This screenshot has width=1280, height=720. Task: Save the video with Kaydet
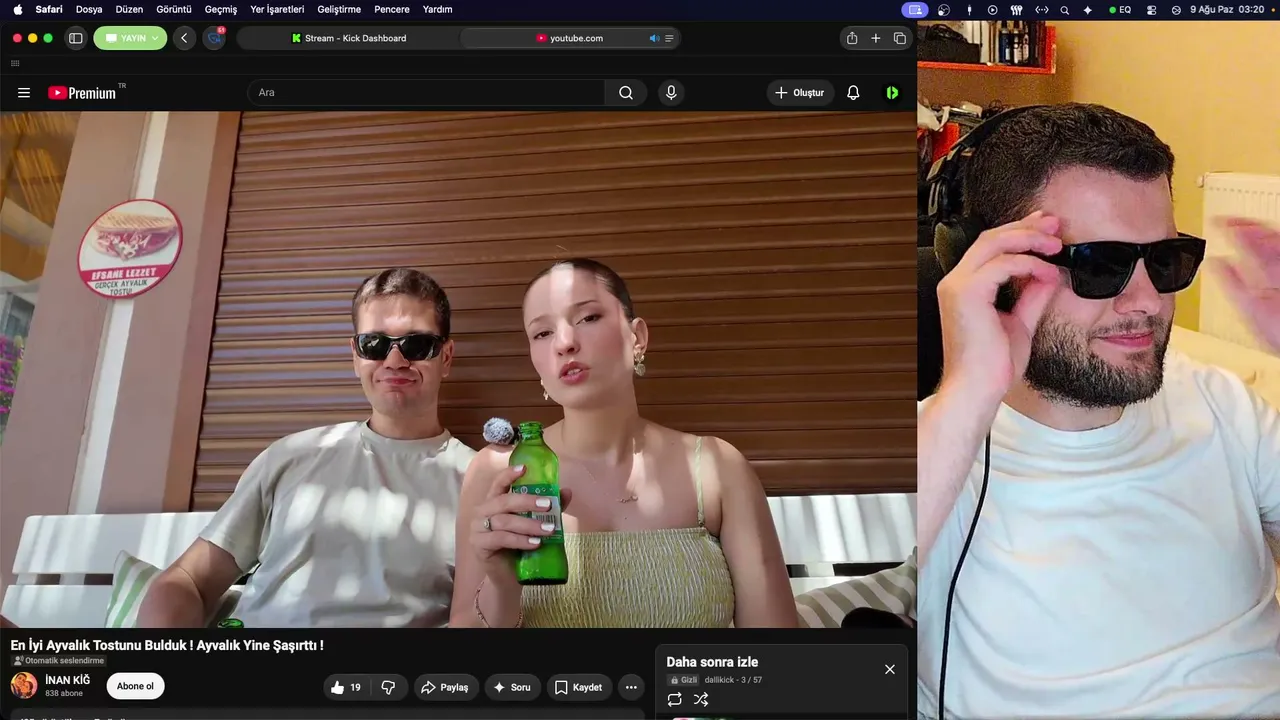[579, 687]
